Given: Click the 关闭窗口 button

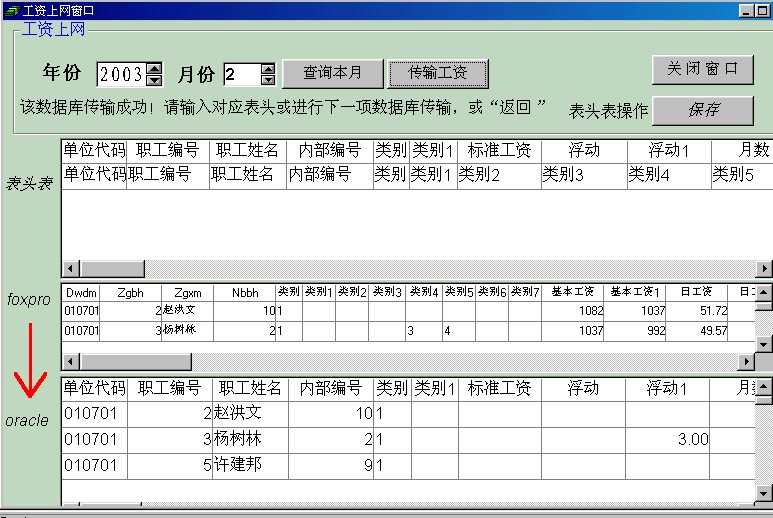Looking at the screenshot, I should [x=702, y=69].
